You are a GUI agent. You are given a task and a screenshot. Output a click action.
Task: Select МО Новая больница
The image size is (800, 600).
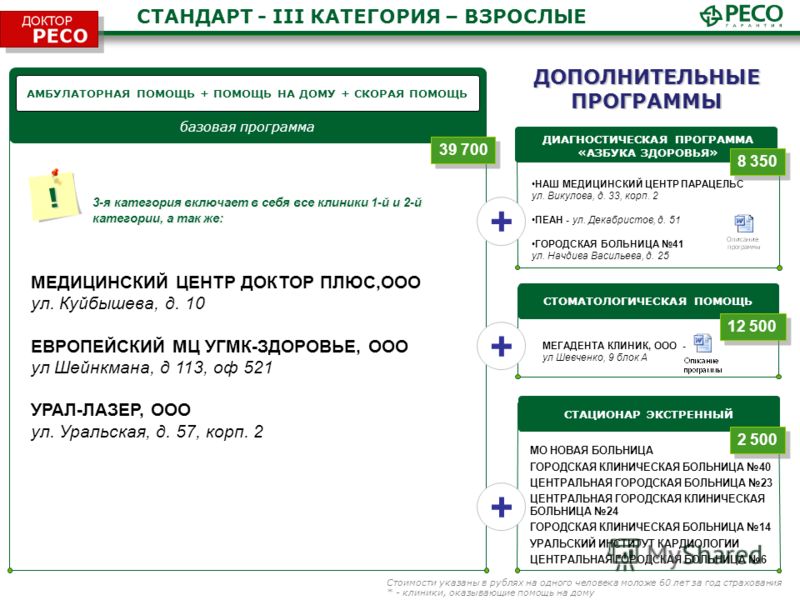coord(591,451)
